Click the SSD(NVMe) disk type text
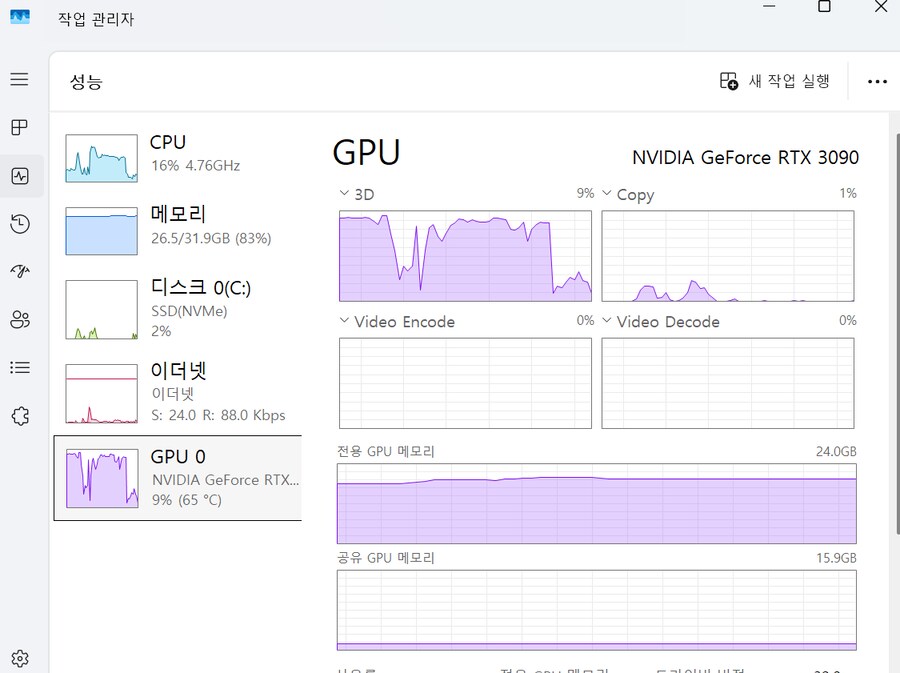Viewport: 900px width, 673px height. coord(189,311)
